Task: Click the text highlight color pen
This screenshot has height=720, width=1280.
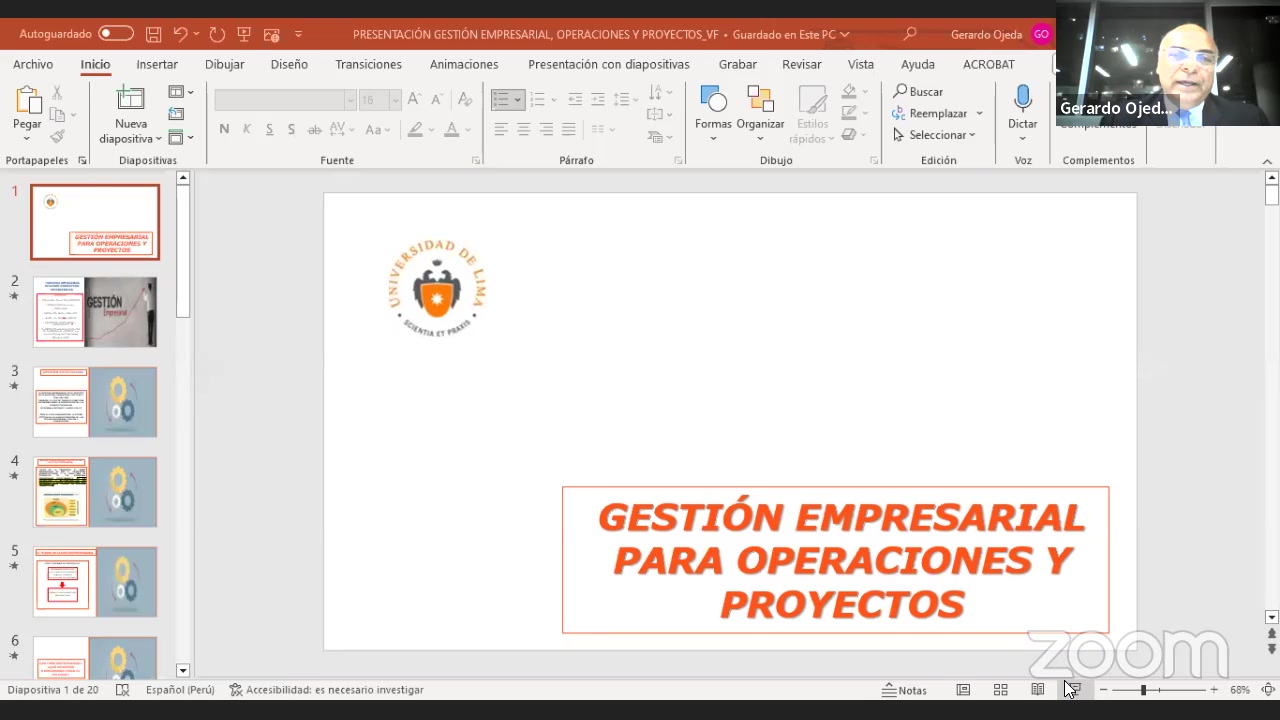Action: click(416, 129)
